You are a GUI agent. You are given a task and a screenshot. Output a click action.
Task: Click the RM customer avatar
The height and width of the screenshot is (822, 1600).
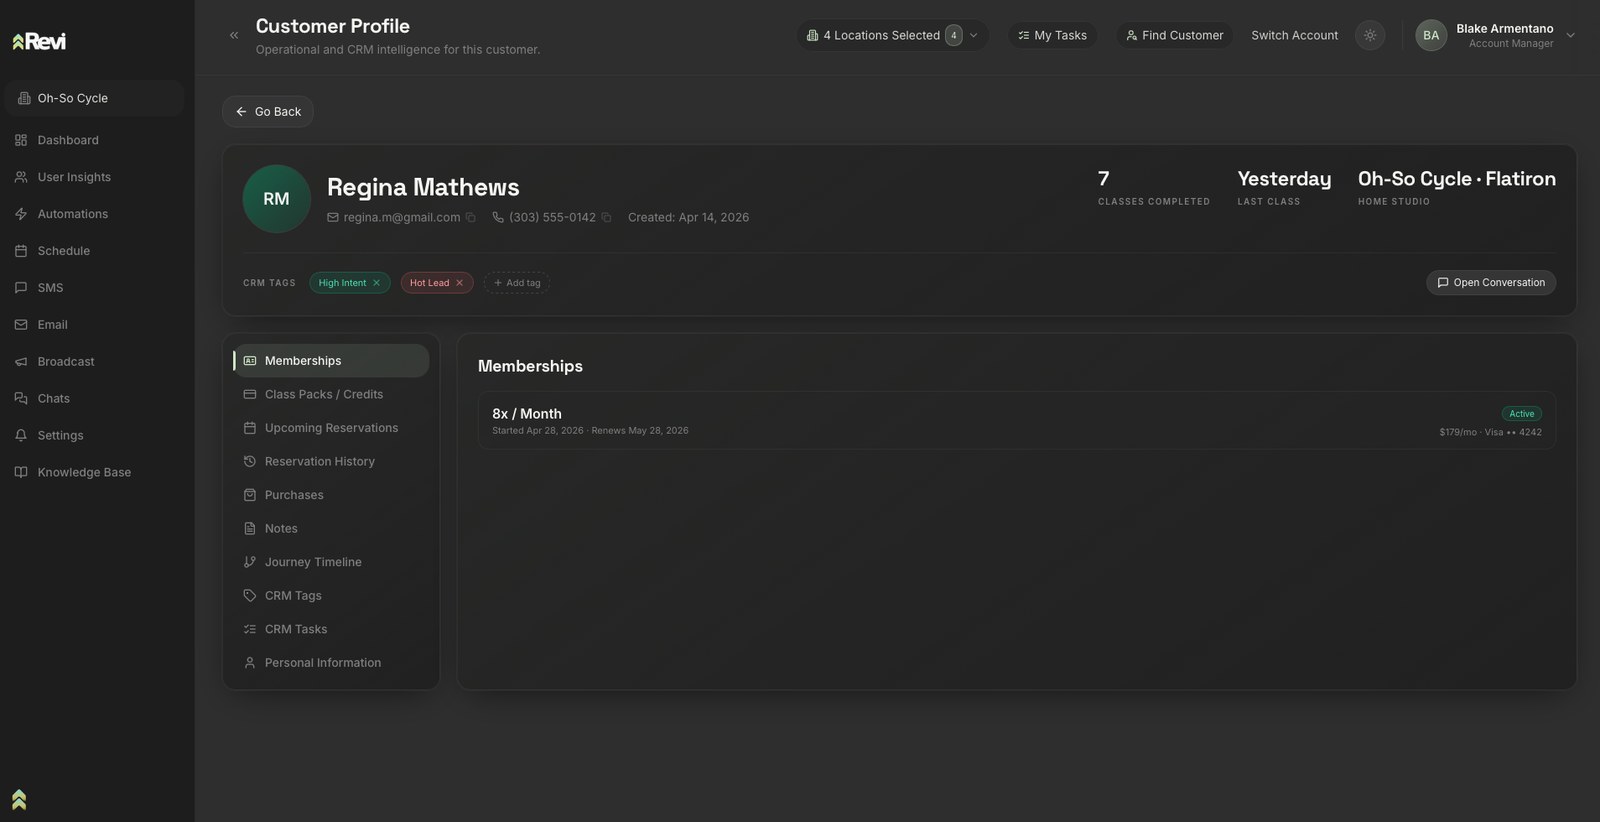coord(277,199)
